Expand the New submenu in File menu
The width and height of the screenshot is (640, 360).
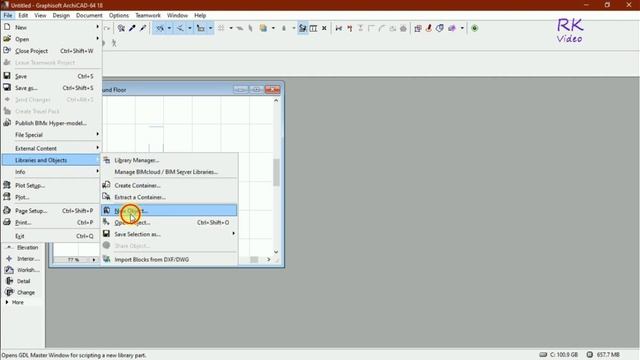point(51,27)
